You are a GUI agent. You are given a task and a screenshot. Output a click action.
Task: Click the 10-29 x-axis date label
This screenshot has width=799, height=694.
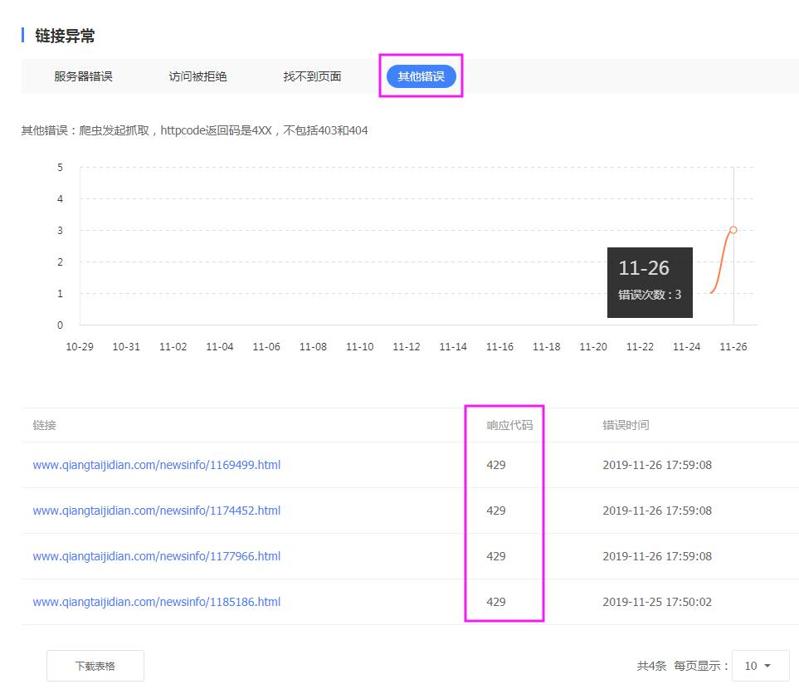(x=79, y=346)
